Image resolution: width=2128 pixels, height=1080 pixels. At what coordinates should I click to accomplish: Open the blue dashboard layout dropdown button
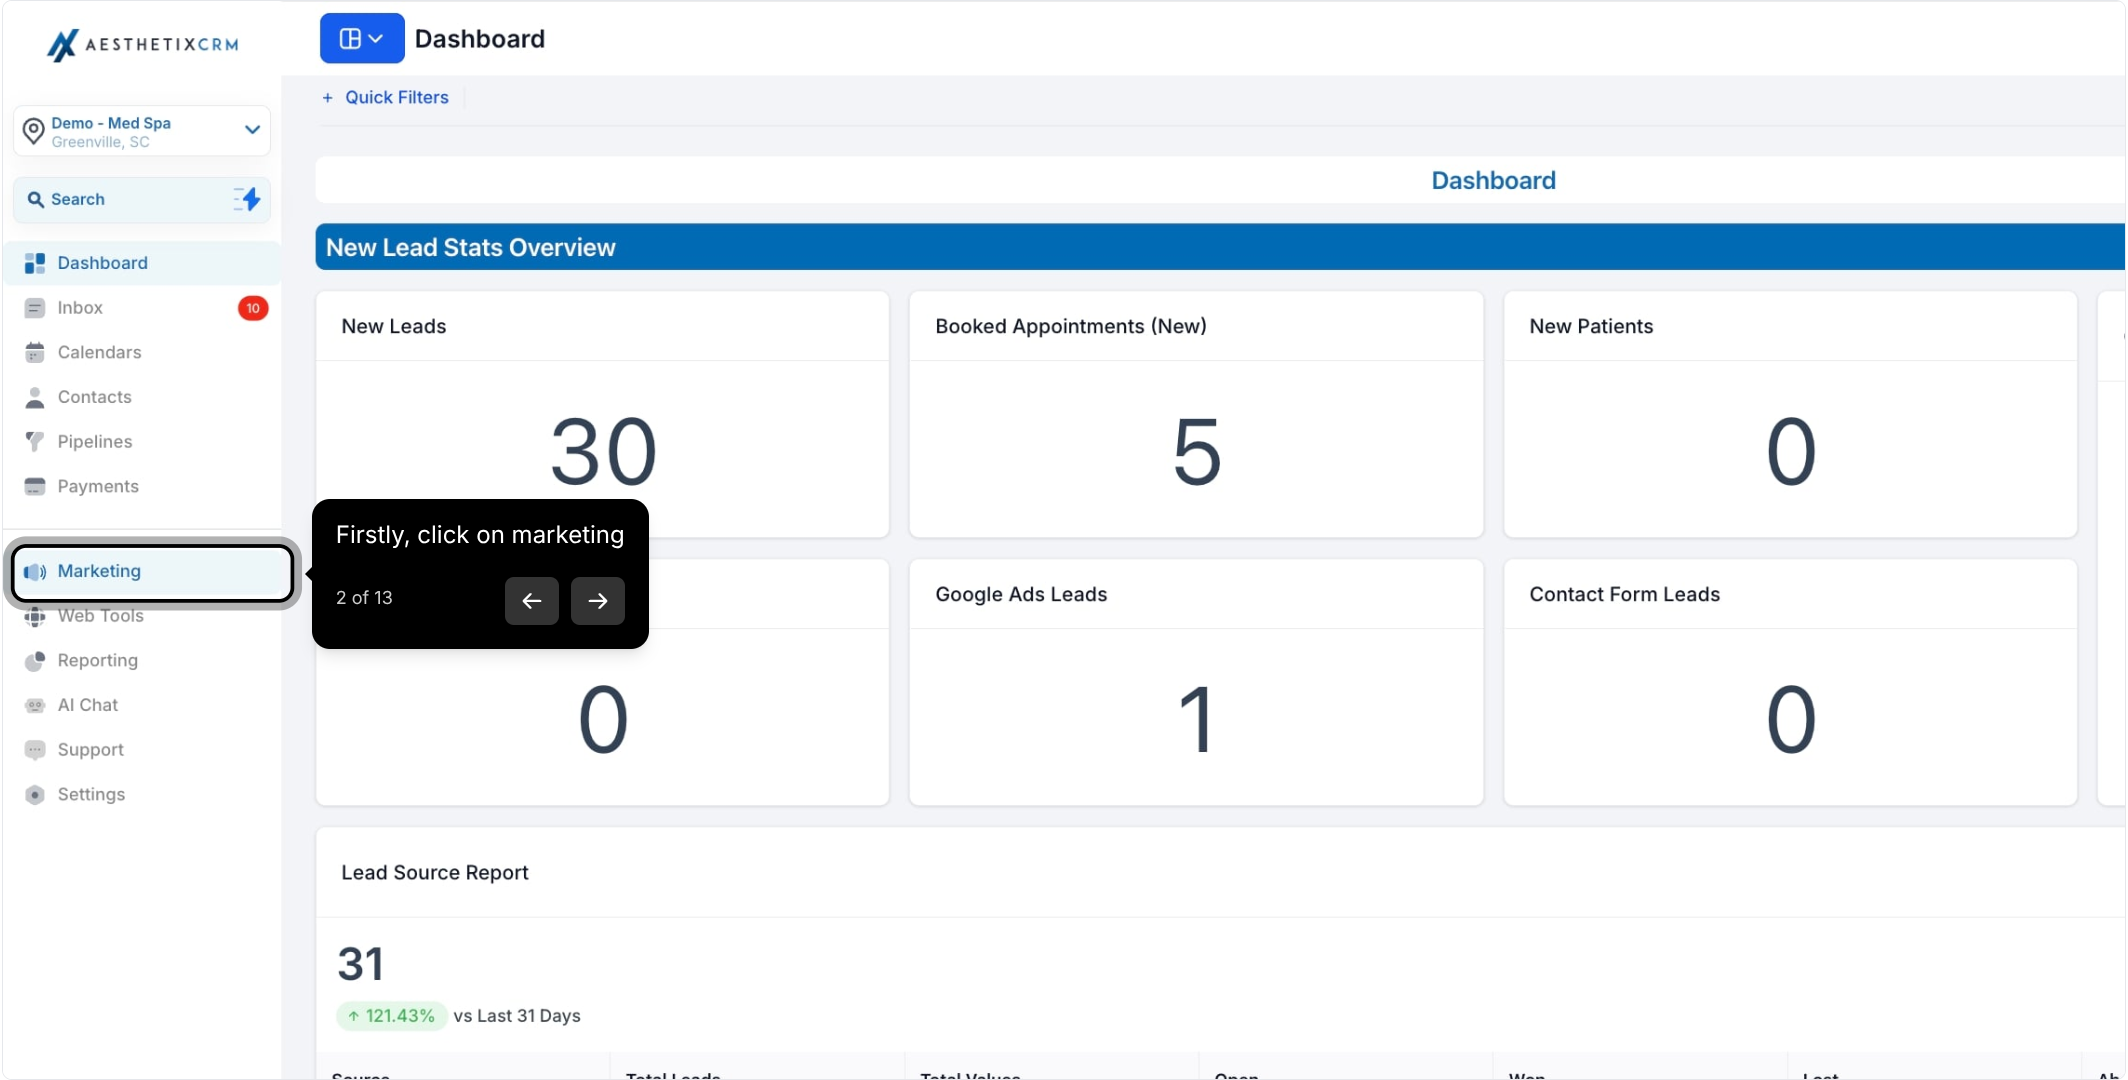click(362, 38)
